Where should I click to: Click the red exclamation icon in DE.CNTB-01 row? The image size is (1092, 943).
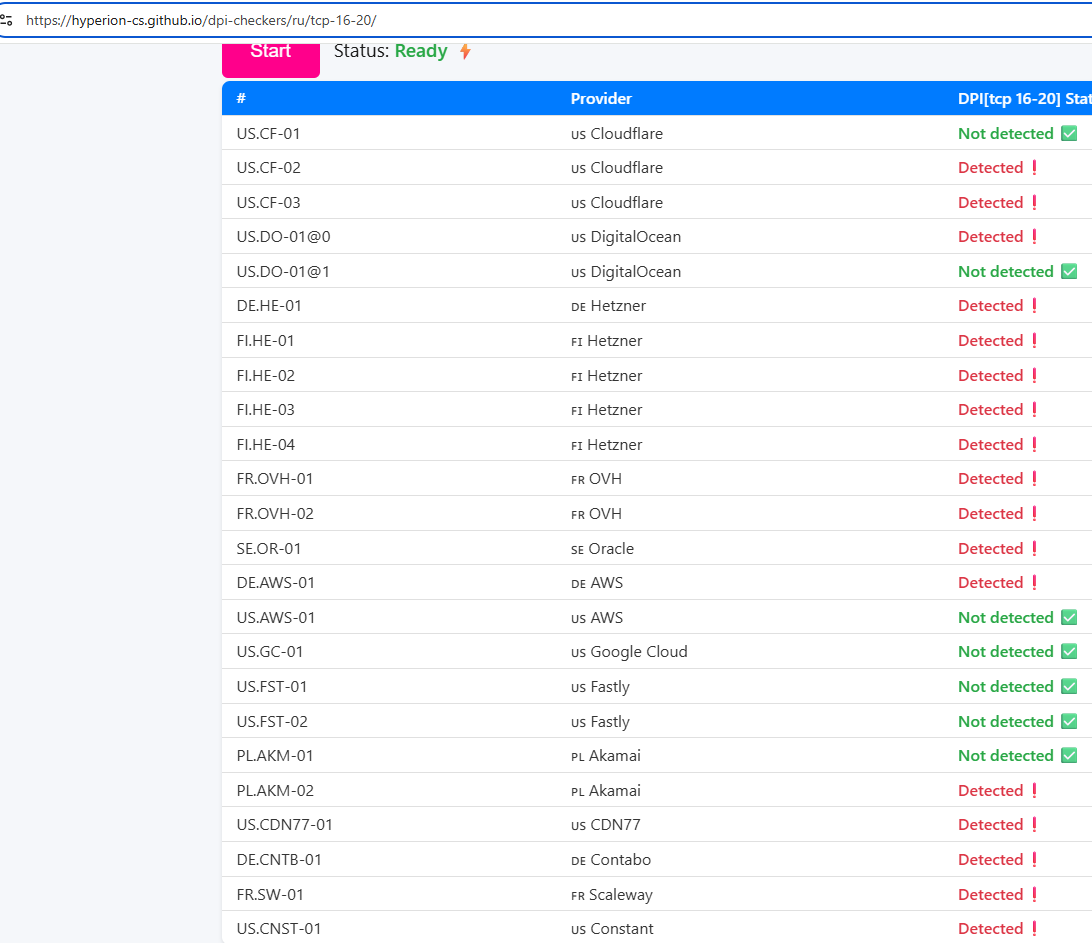(1034, 859)
